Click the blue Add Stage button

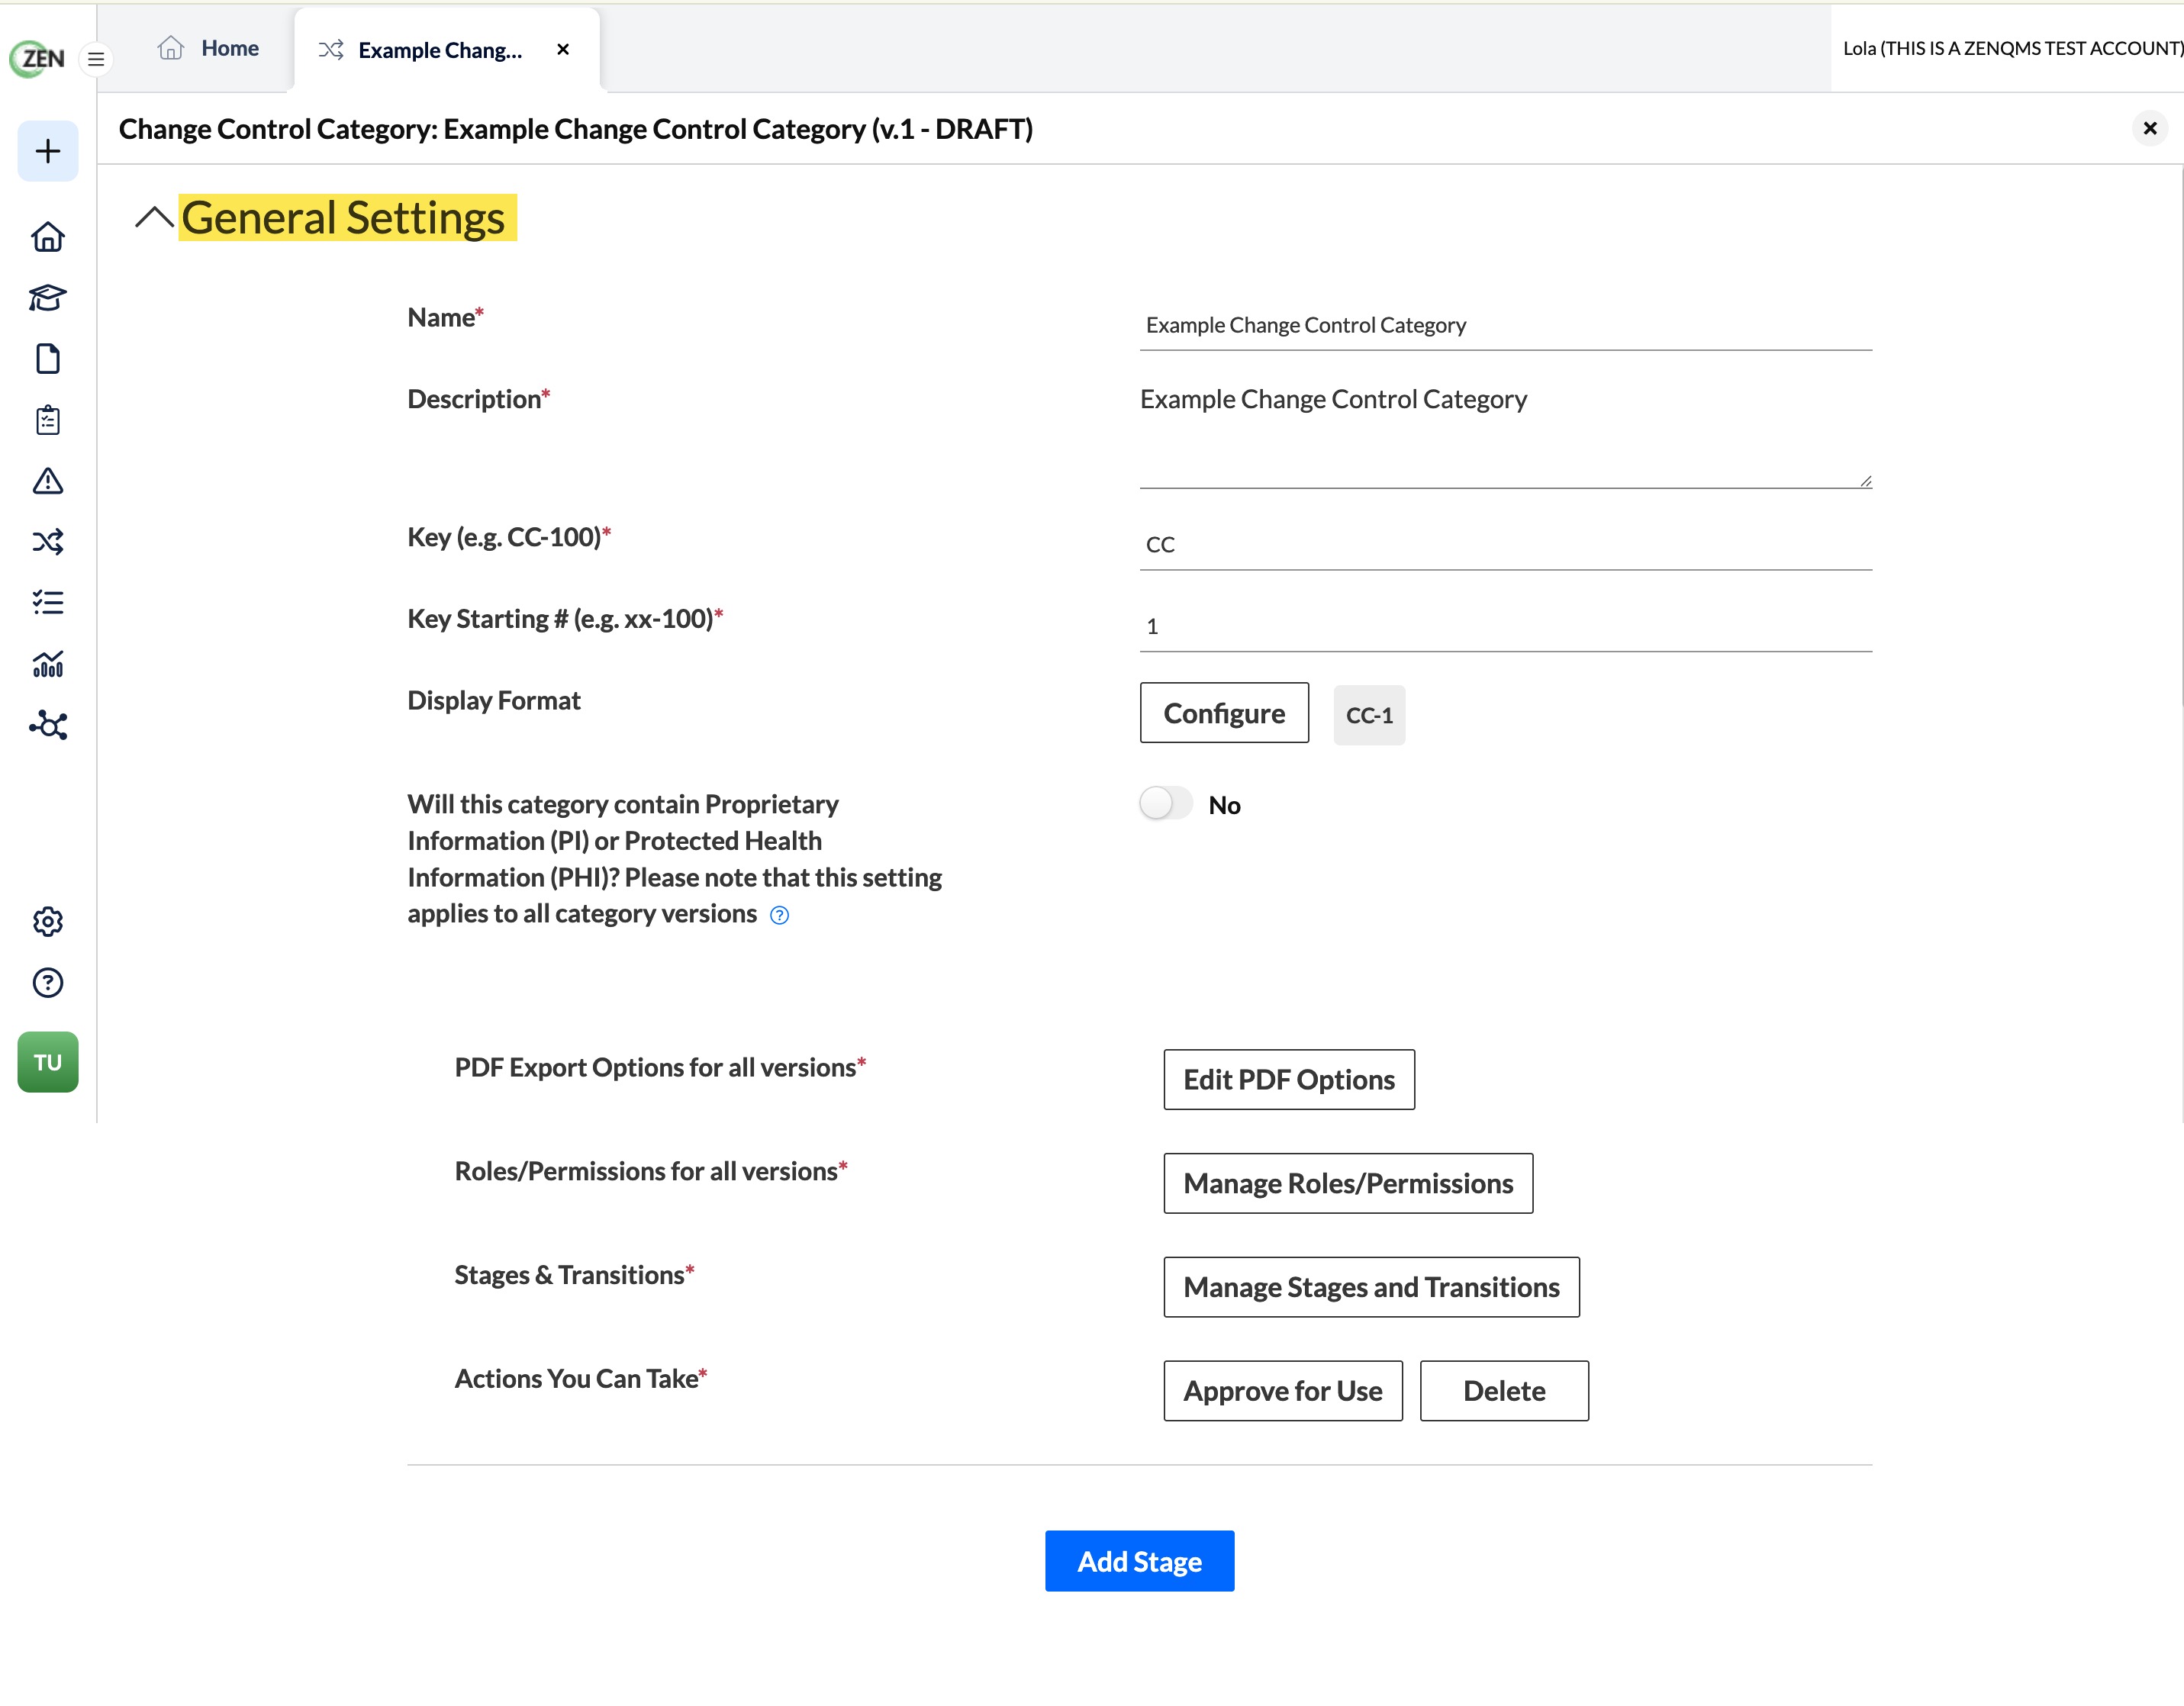(1139, 1561)
